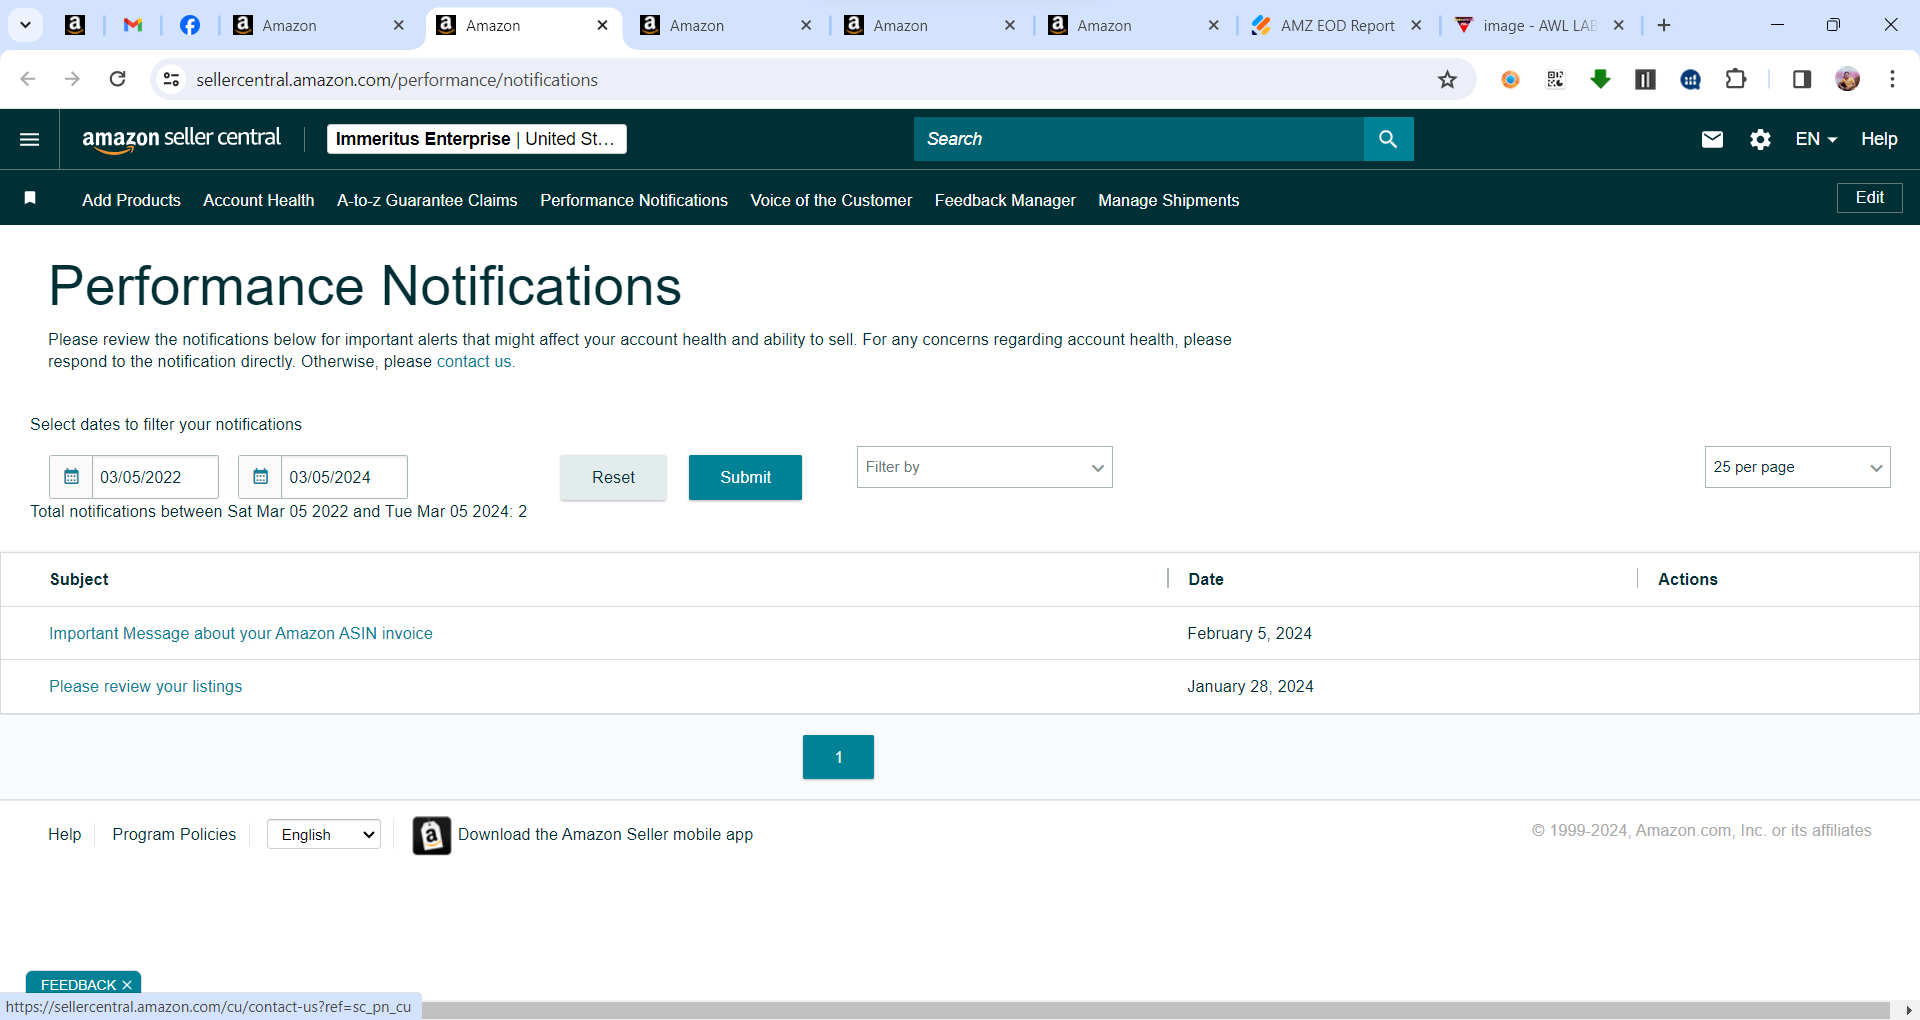Open the pinned Amazon tab
The height and width of the screenshot is (1020, 1920).
75,25
